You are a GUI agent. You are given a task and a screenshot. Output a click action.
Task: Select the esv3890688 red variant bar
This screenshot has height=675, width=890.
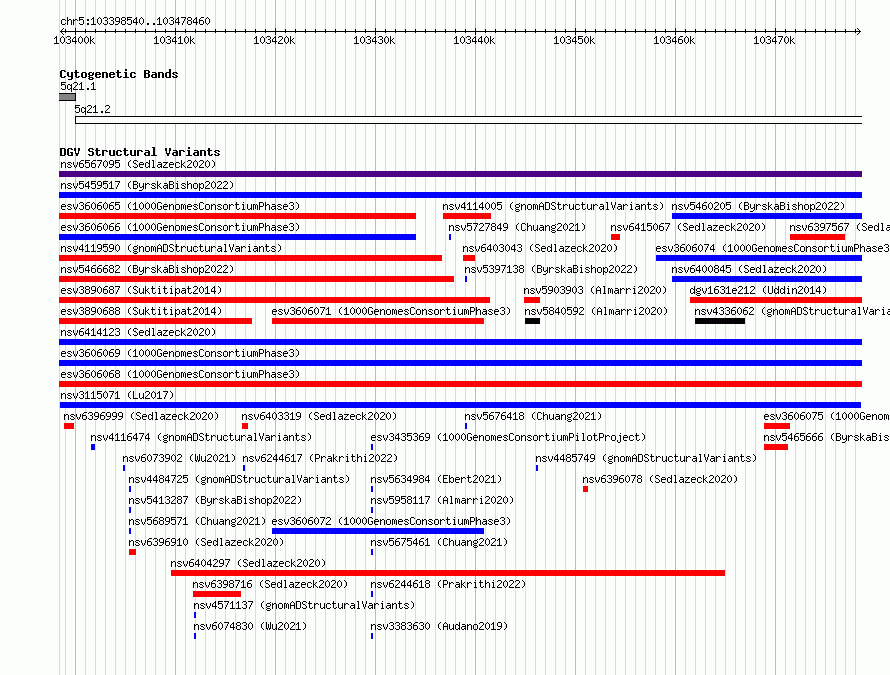(156, 321)
